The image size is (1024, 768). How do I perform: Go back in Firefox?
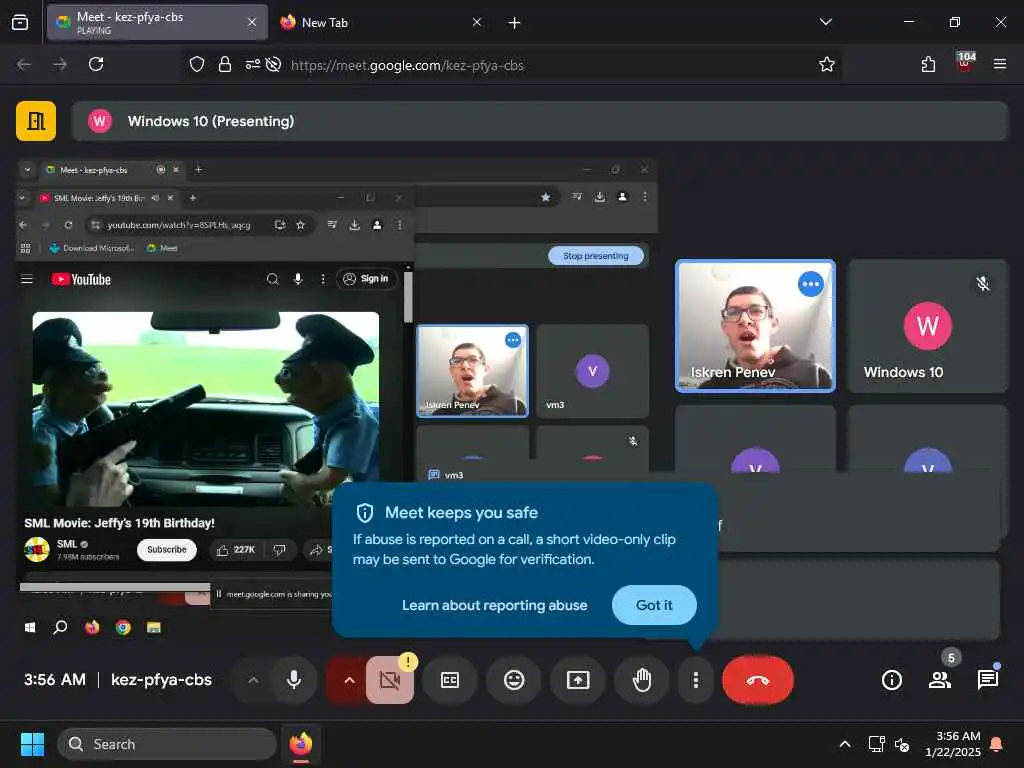(x=24, y=64)
